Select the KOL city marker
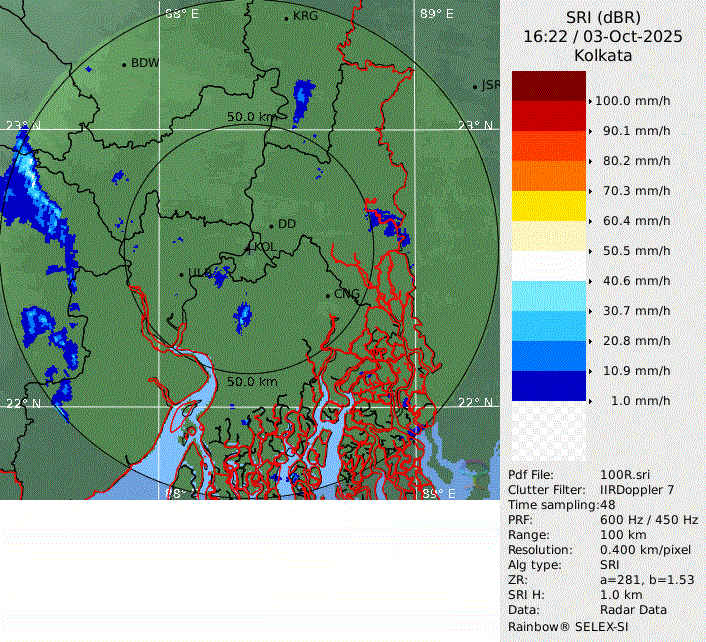 (250, 247)
